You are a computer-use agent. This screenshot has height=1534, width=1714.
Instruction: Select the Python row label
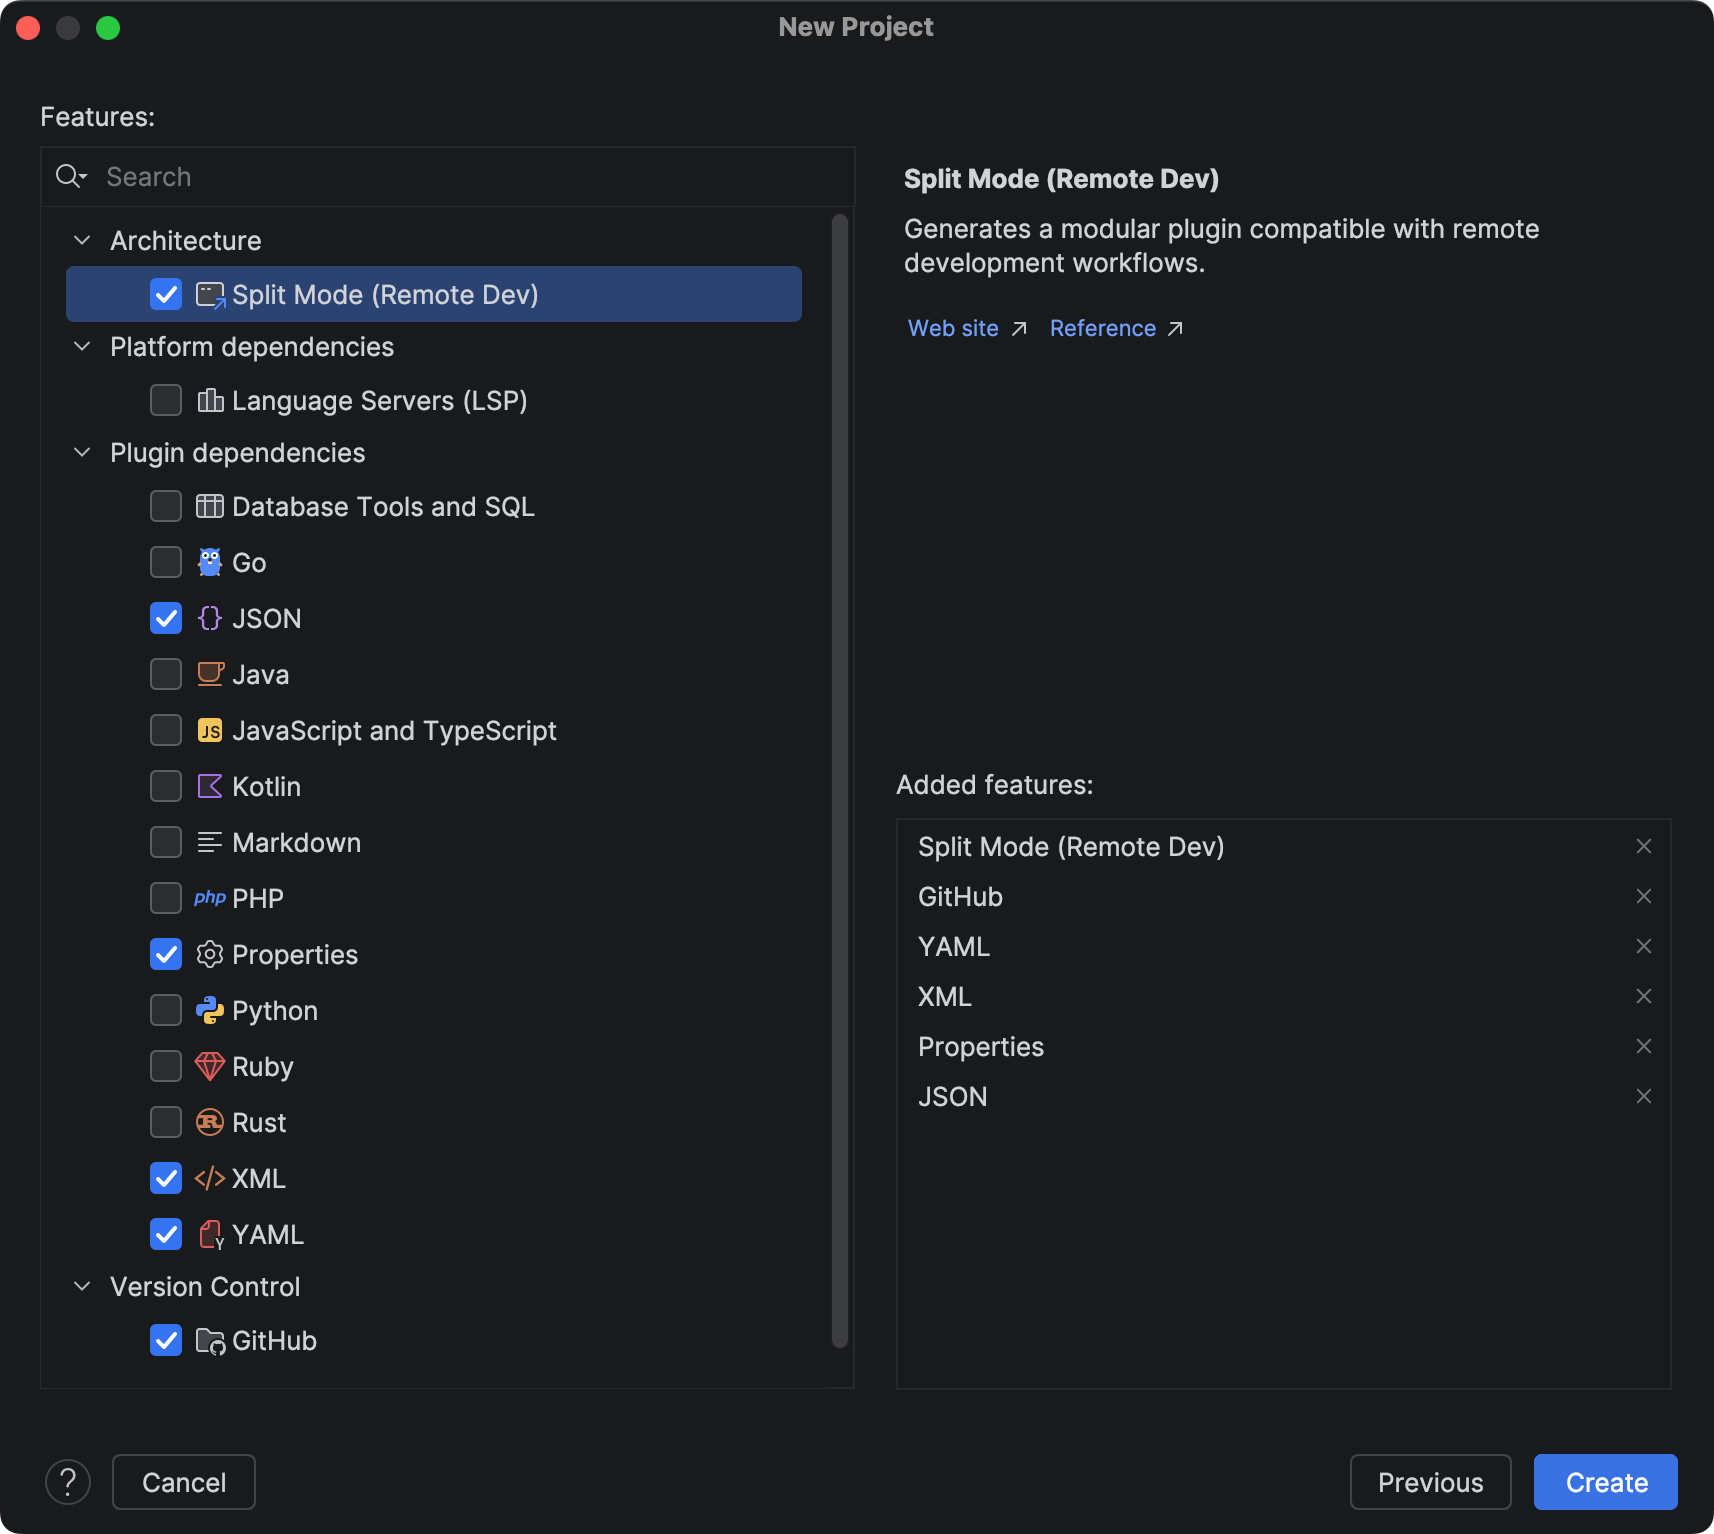coord(275,1011)
